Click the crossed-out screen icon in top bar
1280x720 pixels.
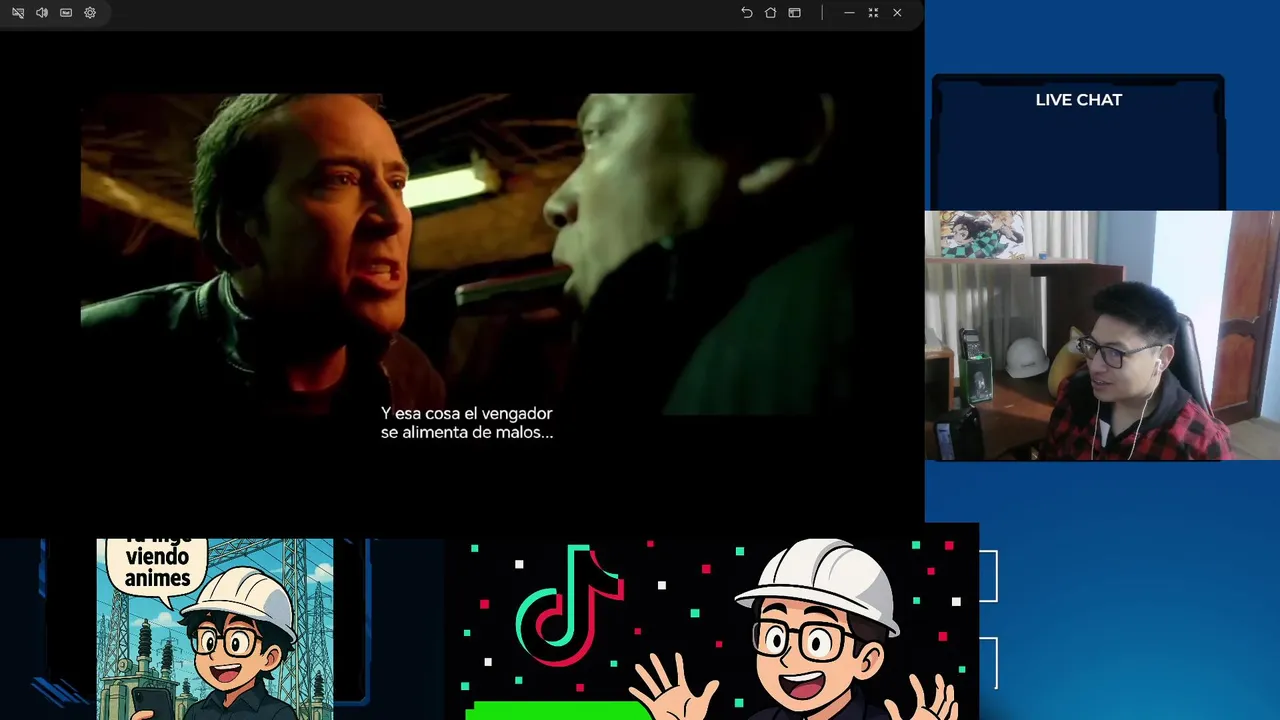[x=18, y=13]
